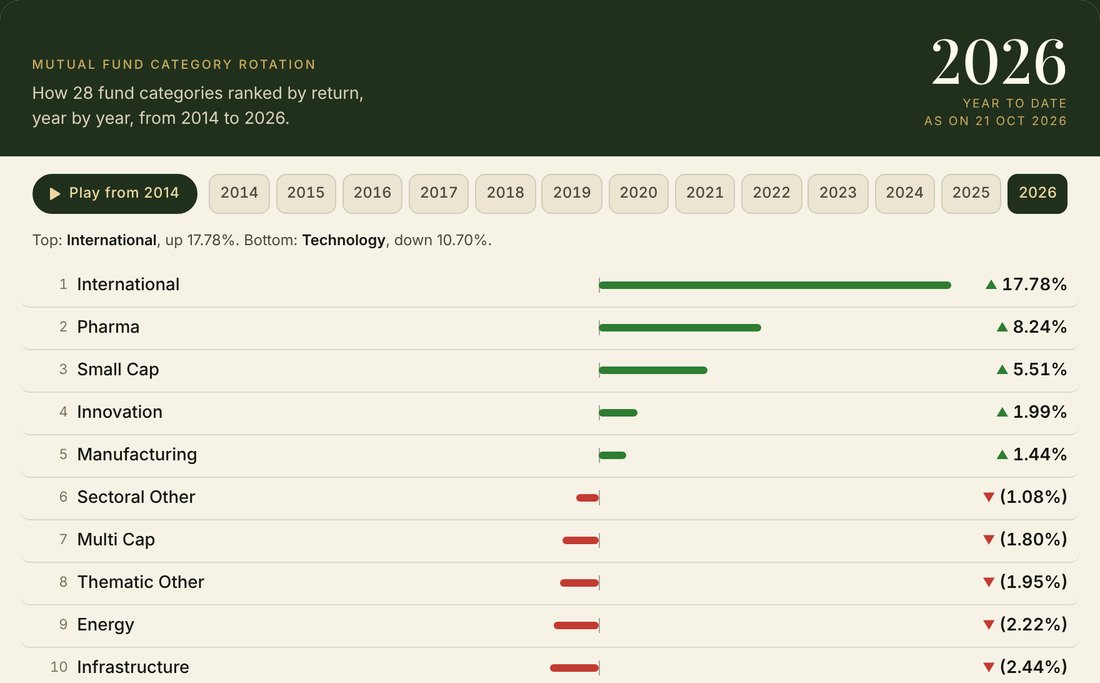Screen dimensions: 1100x683
Task: Click the International category name
Action: tap(128, 285)
